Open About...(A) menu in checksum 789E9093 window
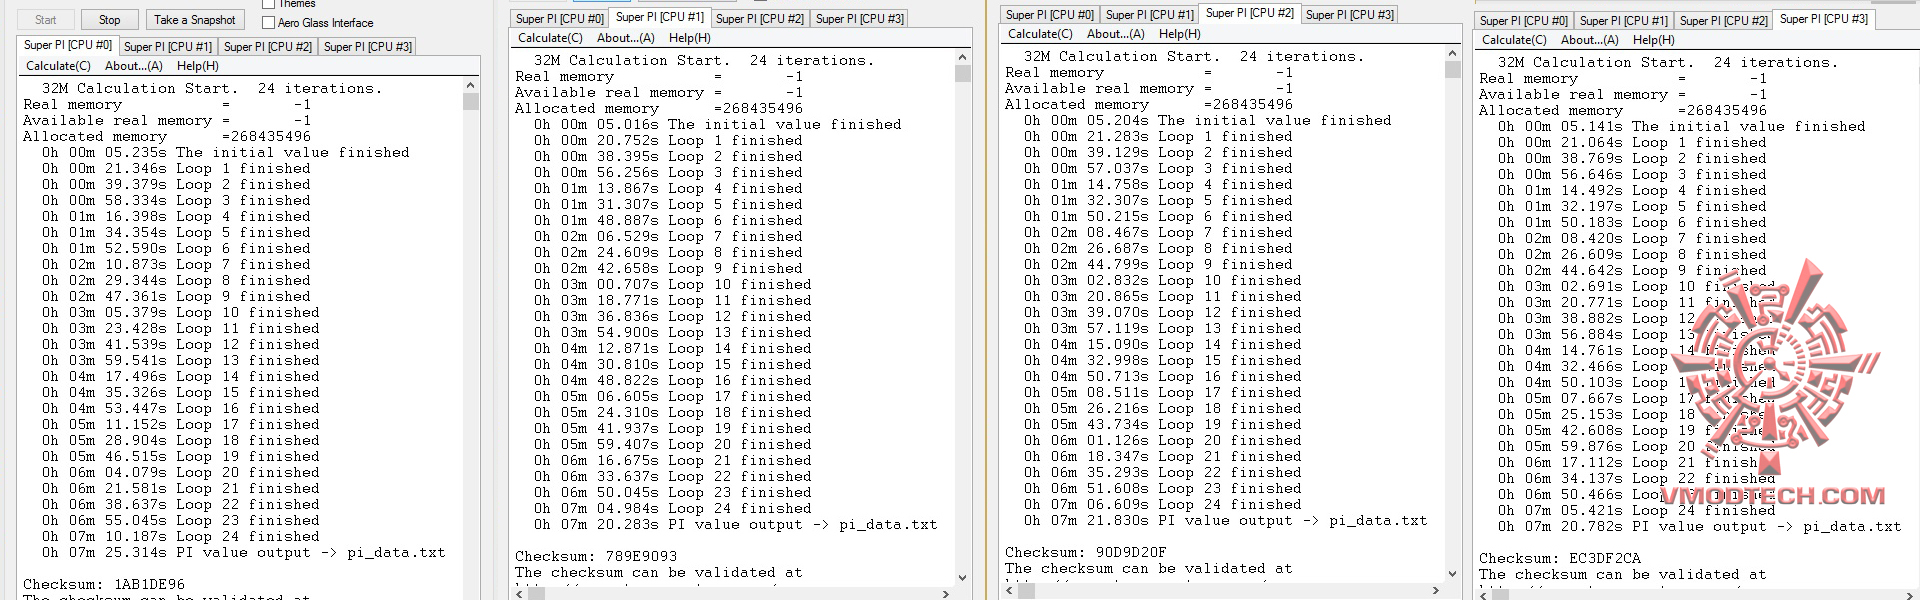The height and width of the screenshot is (600, 1920). tap(626, 38)
